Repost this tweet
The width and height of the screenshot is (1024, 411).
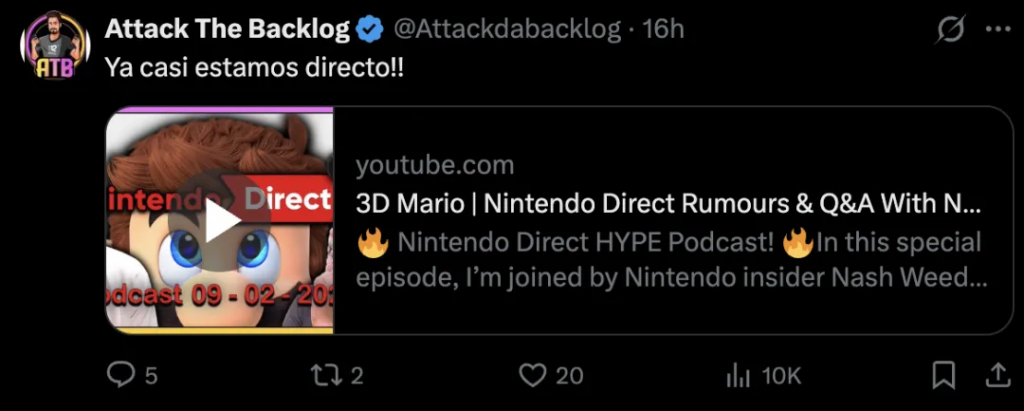[x=326, y=376]
